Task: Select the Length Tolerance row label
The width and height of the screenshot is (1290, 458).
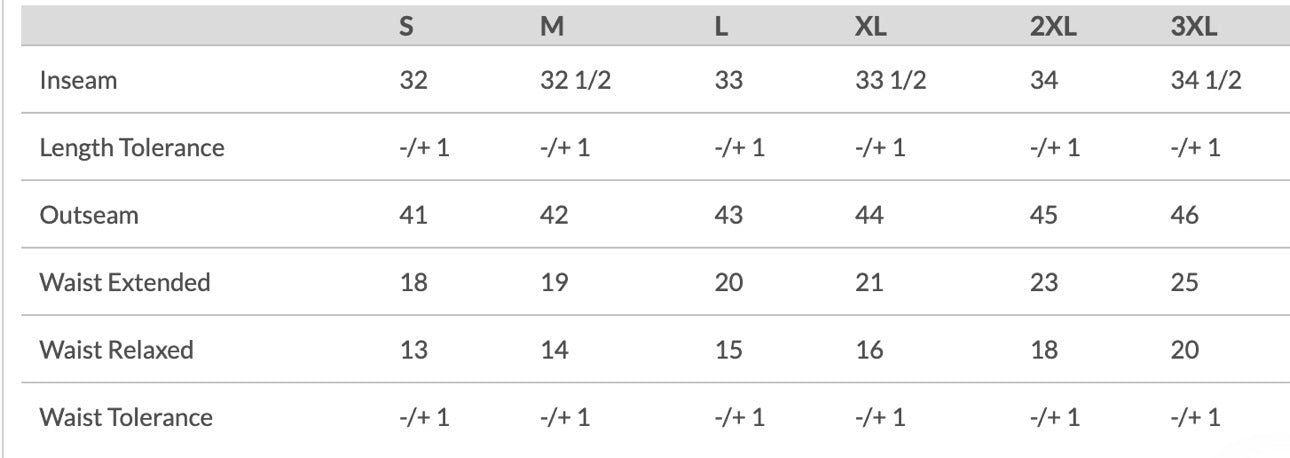Action: (132, 148)
